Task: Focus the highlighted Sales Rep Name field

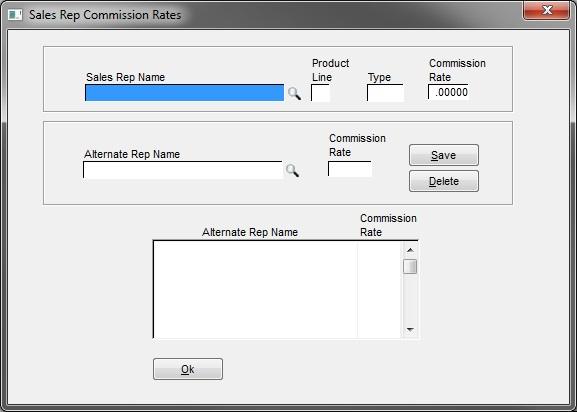Action: click(x=184, y=93)
